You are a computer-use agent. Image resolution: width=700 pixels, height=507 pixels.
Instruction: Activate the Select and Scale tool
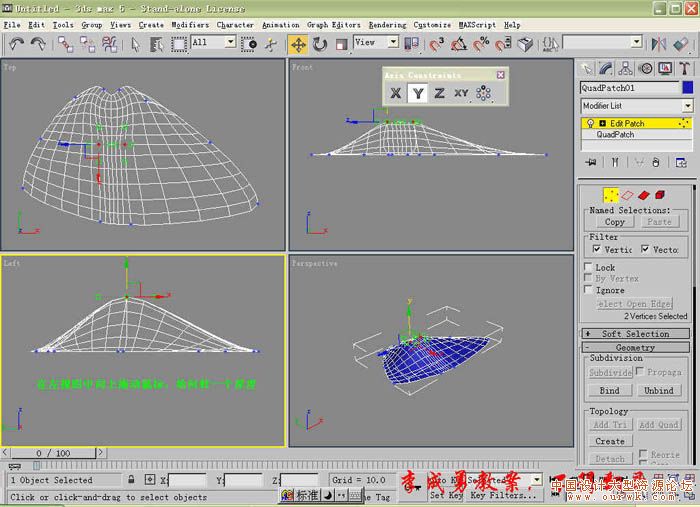[342, 44]
